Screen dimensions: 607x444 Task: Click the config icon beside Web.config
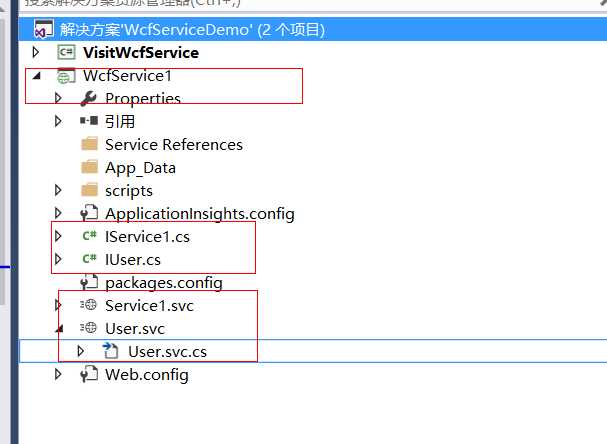click(89, 374)
